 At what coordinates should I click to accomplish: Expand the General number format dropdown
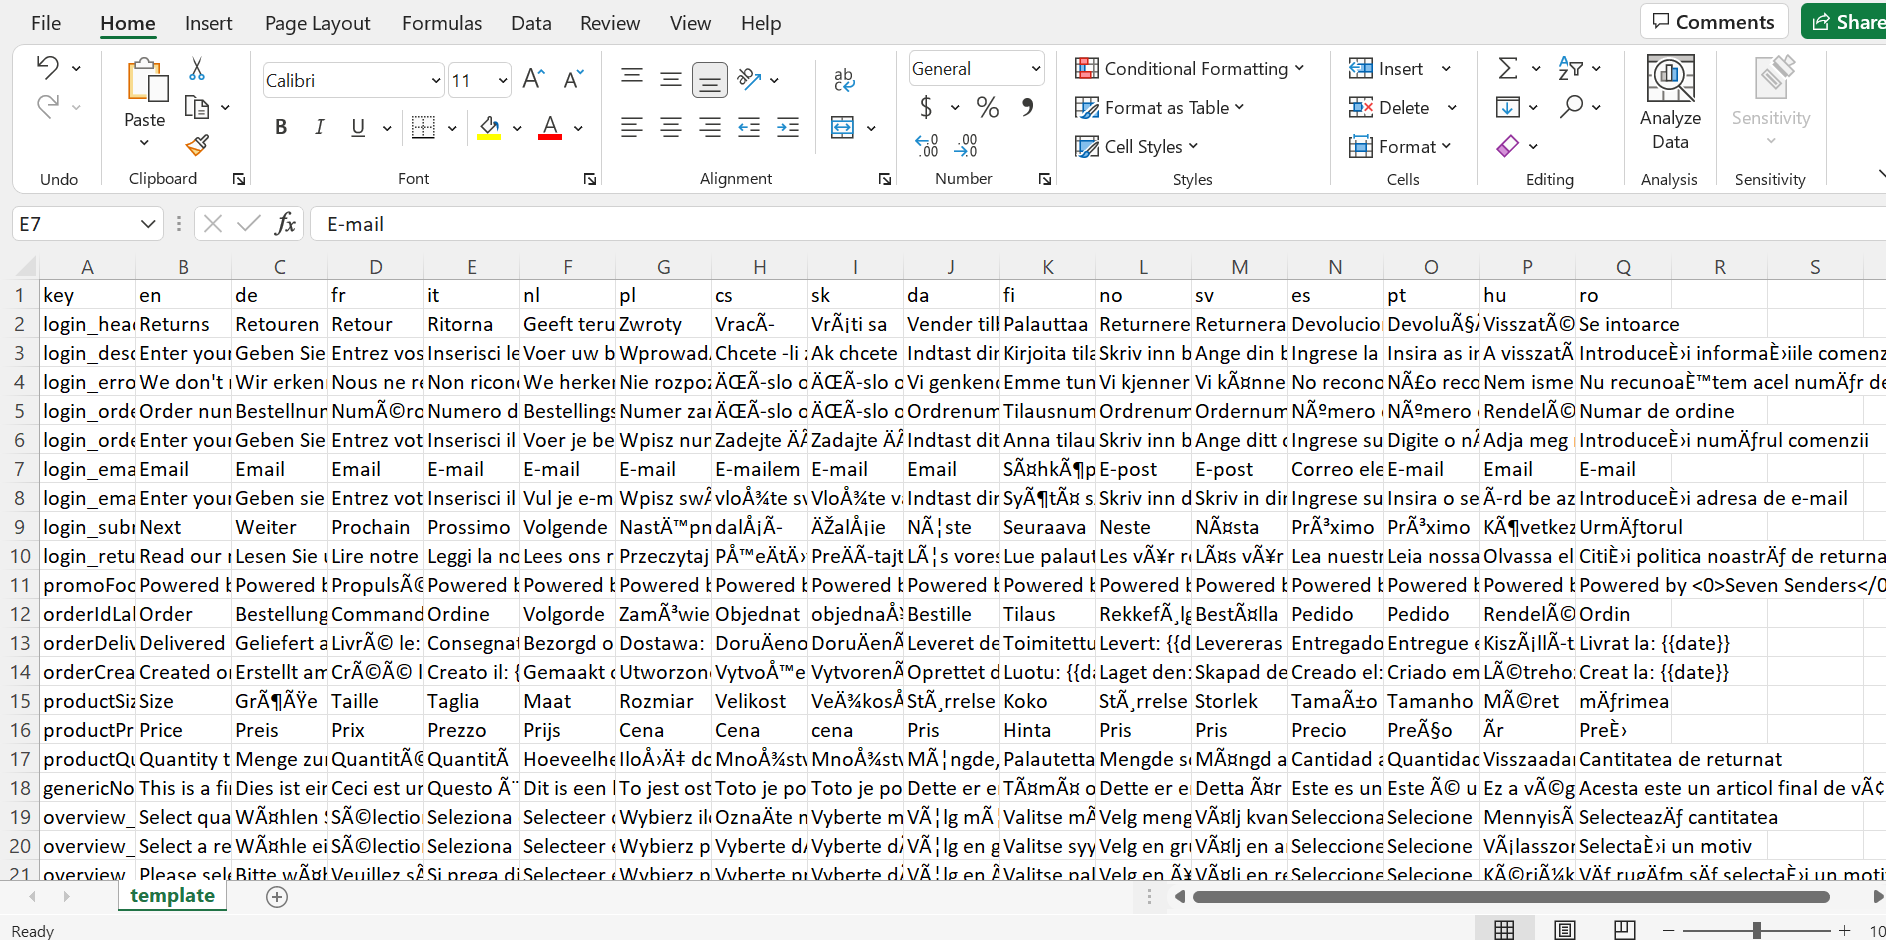1035,69
